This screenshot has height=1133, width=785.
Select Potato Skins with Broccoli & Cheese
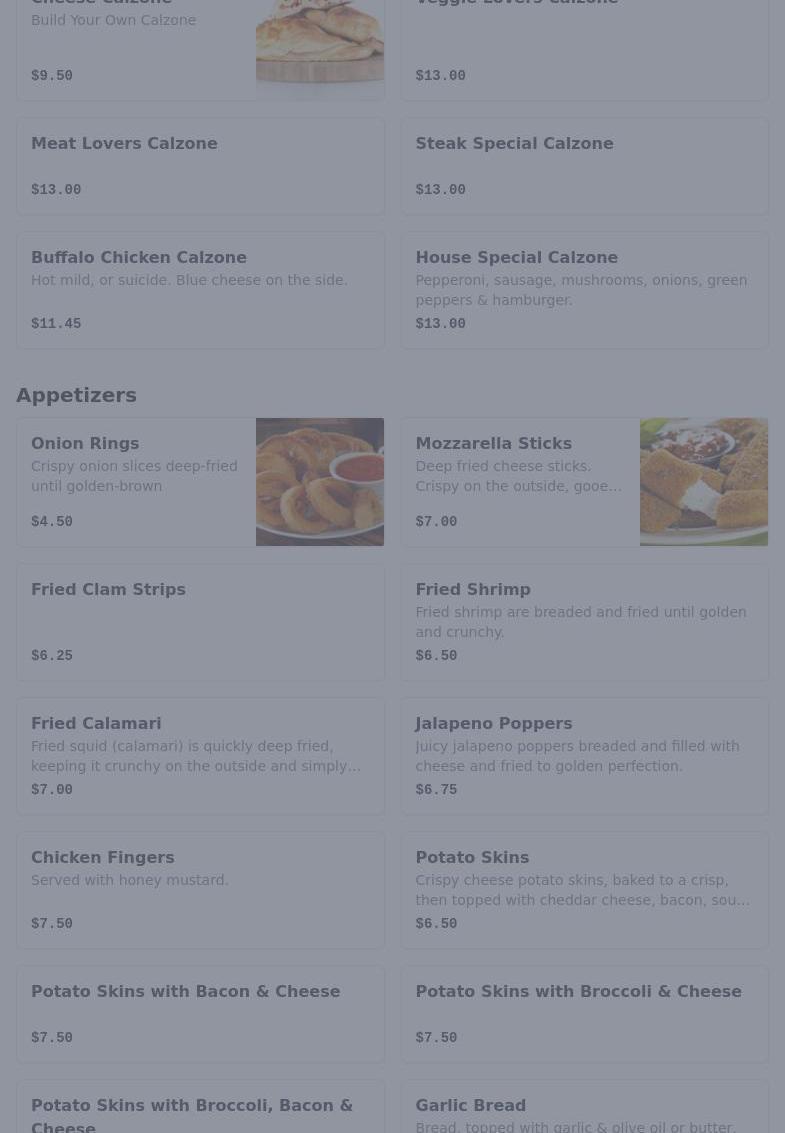584,1014
